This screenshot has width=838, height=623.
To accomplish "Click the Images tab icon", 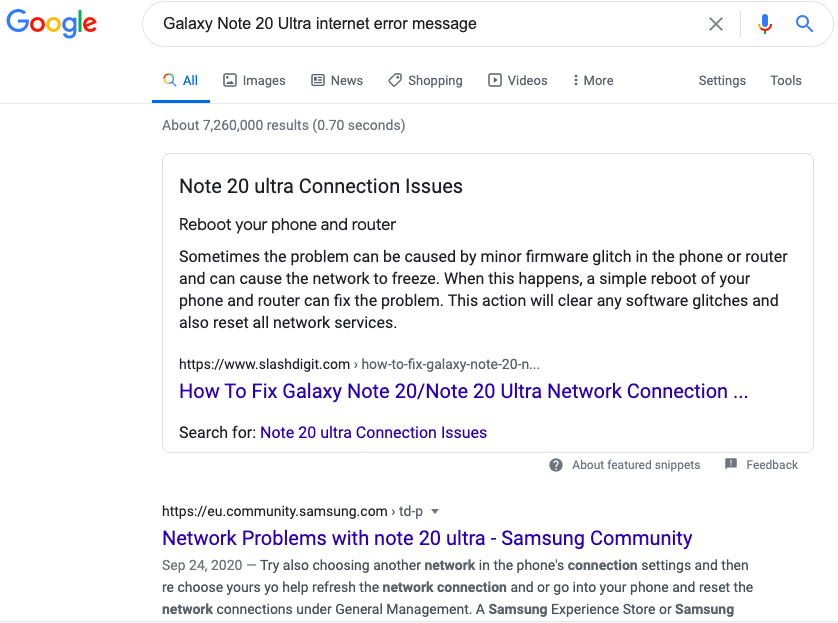I will point(230,80).
